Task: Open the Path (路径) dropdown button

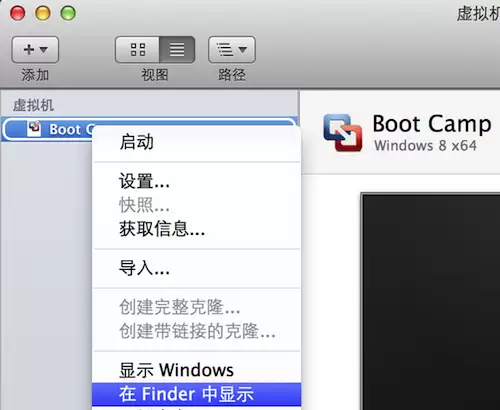Action: point(232,50)
